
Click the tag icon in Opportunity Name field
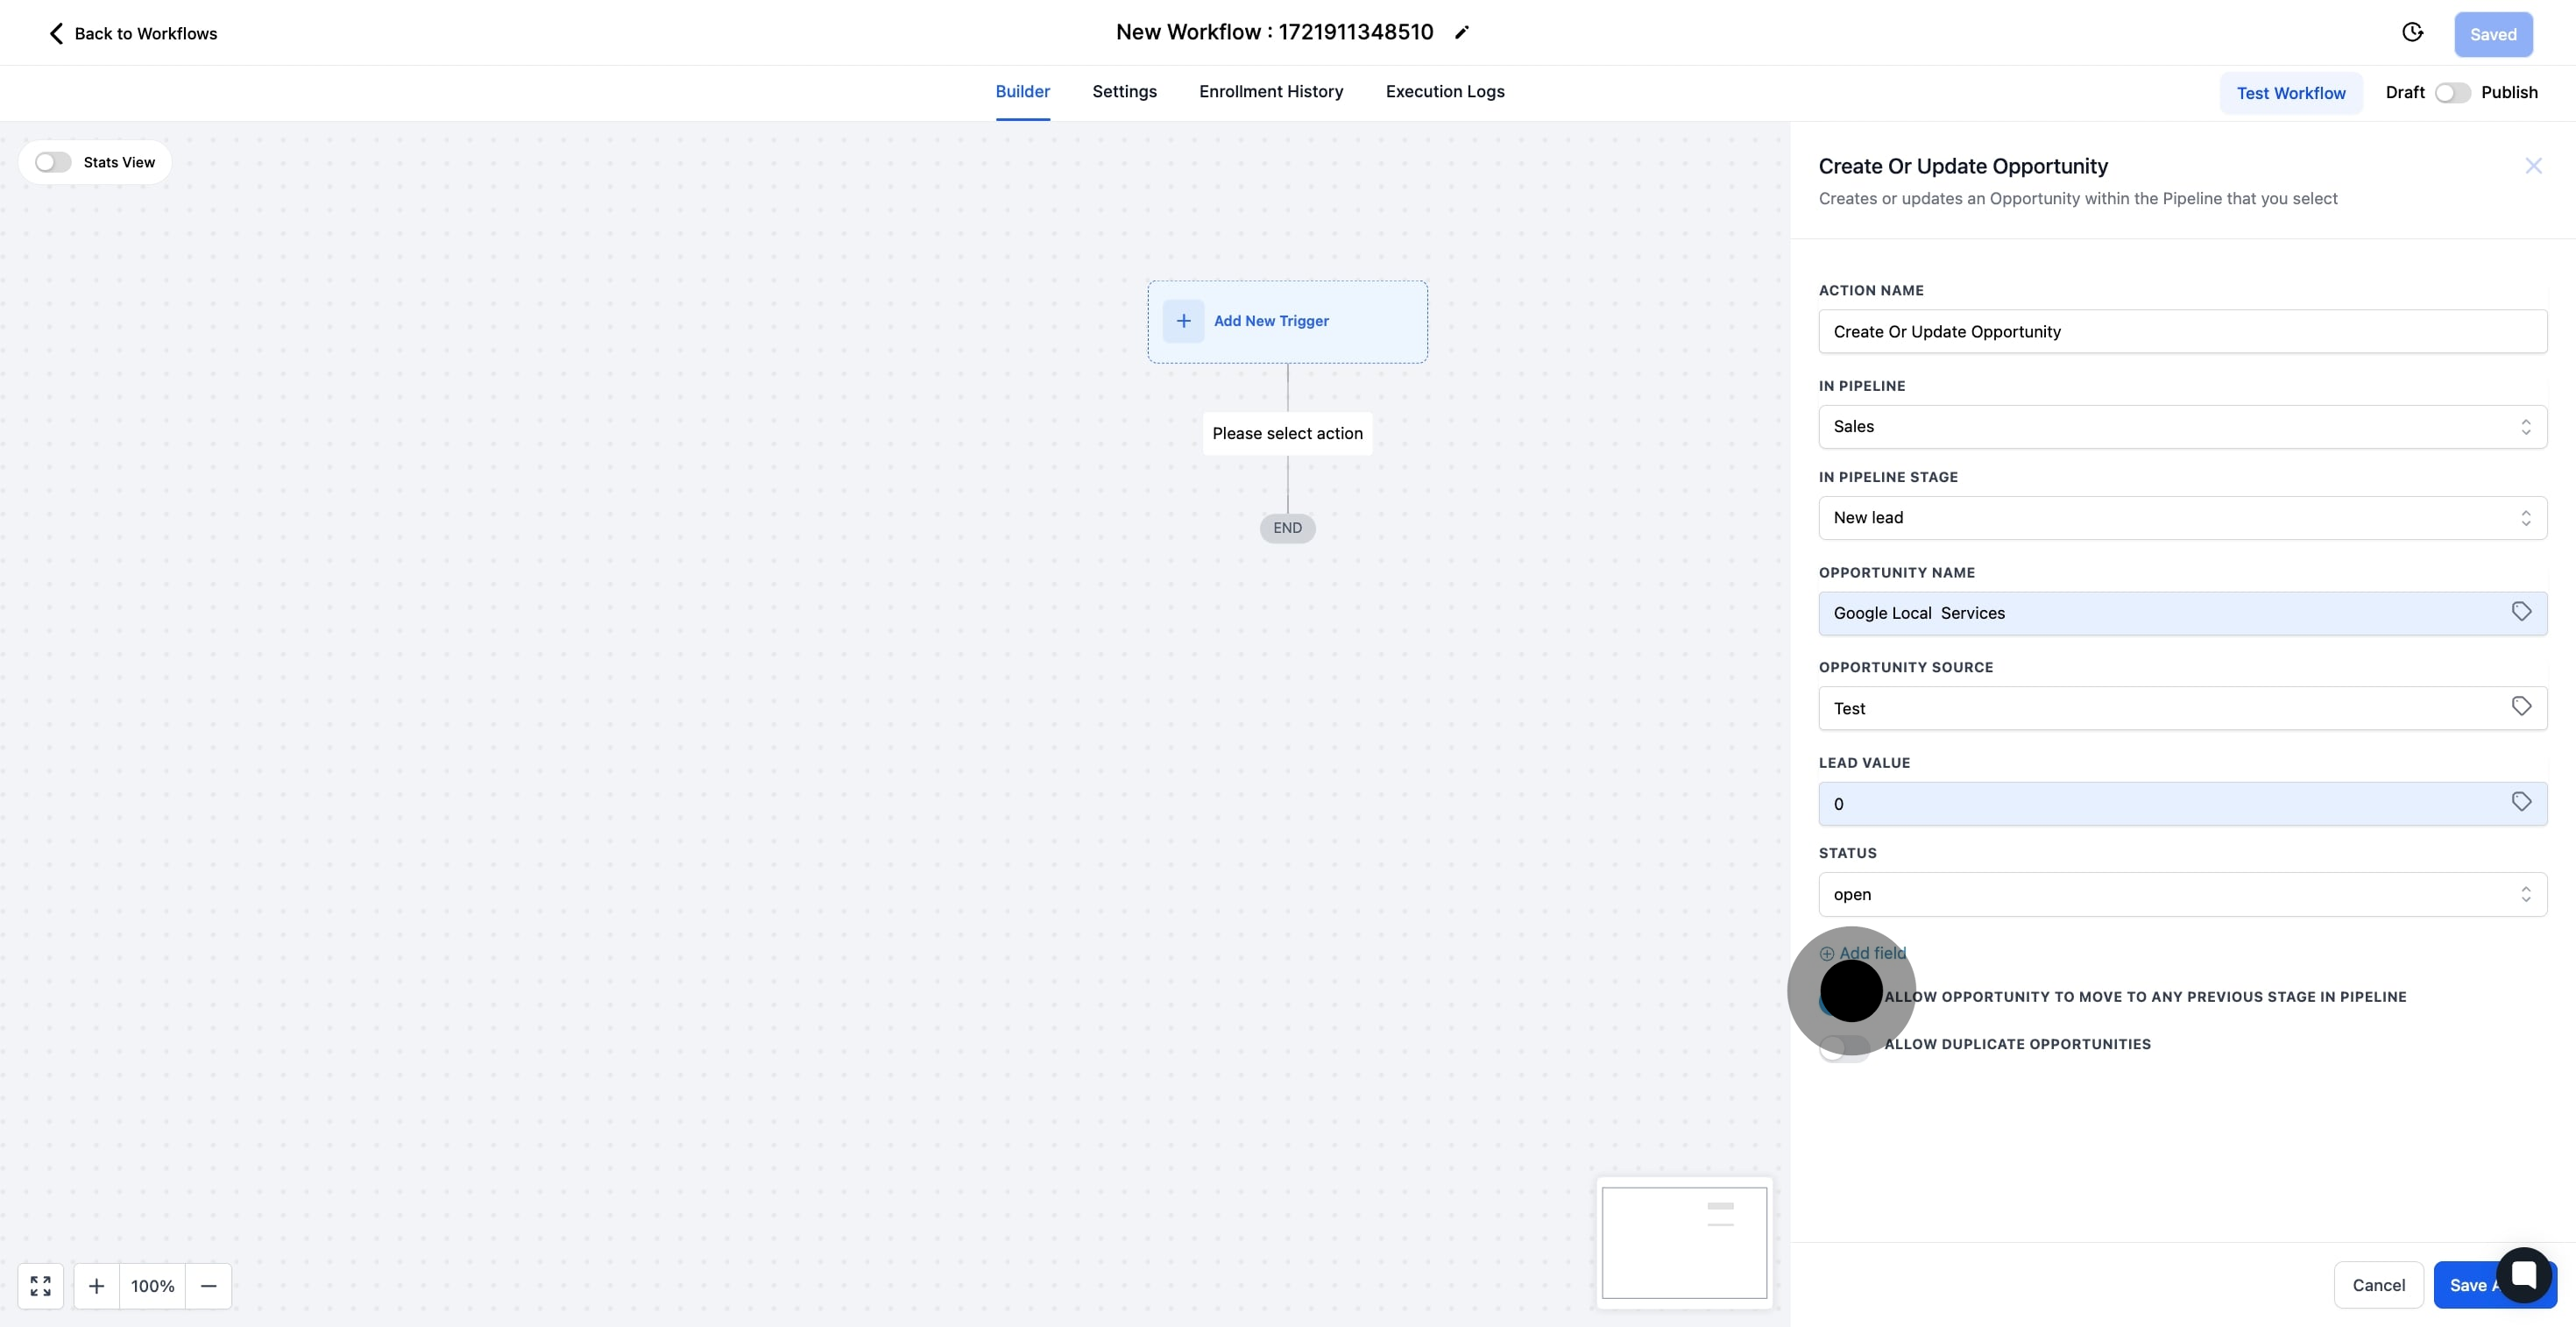[x=2521, y=611]
